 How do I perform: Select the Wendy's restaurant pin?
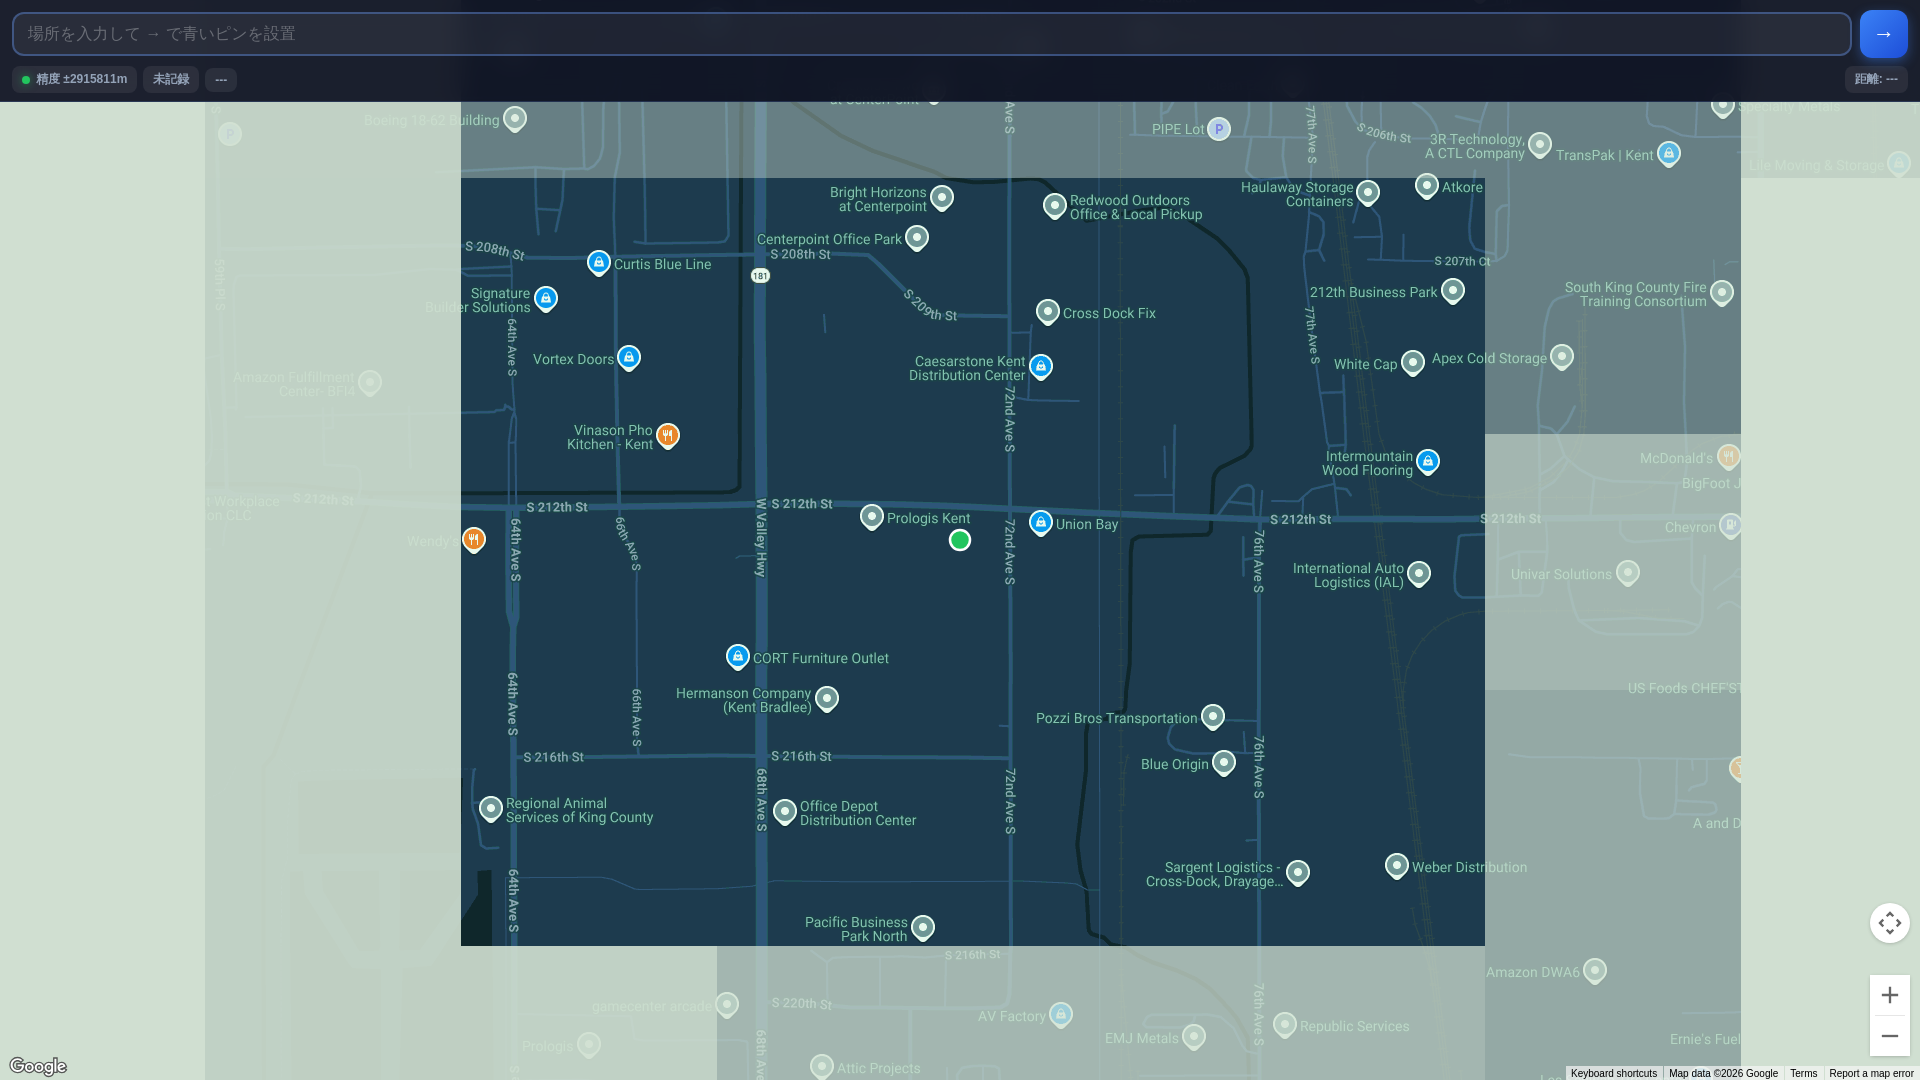point(473,539)
